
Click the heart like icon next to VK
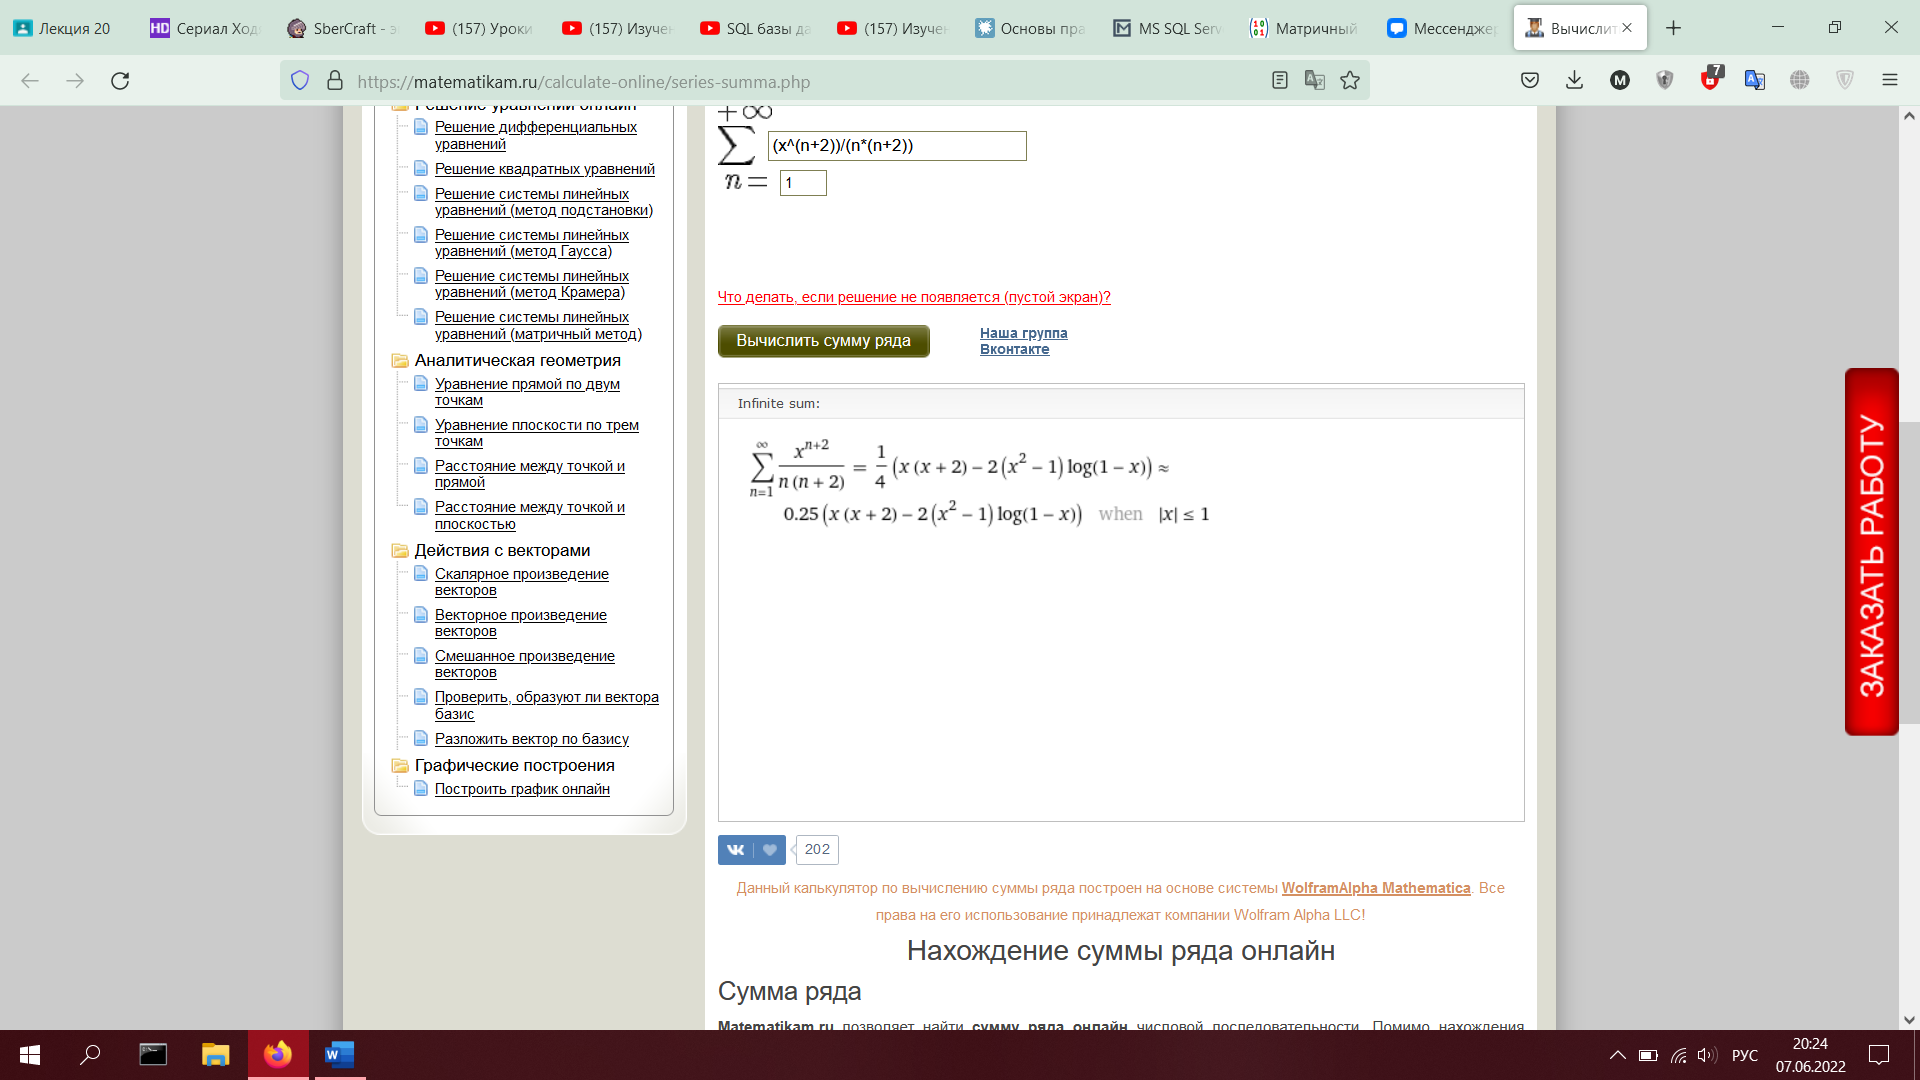[769, 850]
